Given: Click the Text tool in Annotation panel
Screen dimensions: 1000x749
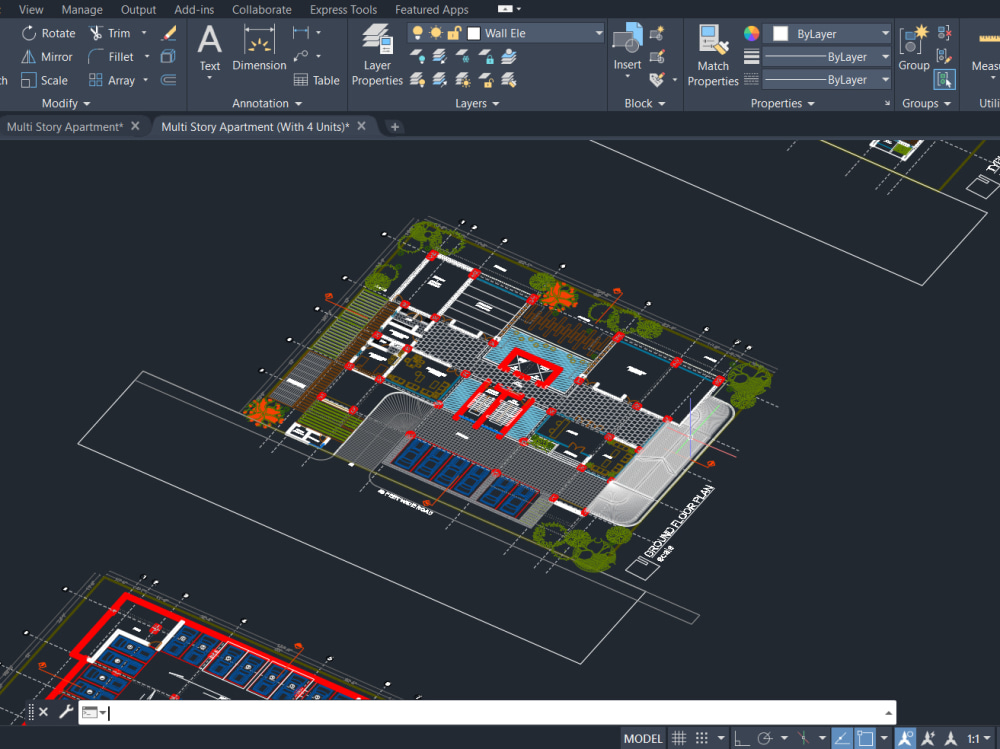Looking at the screenshot, I should click(209, 47).
